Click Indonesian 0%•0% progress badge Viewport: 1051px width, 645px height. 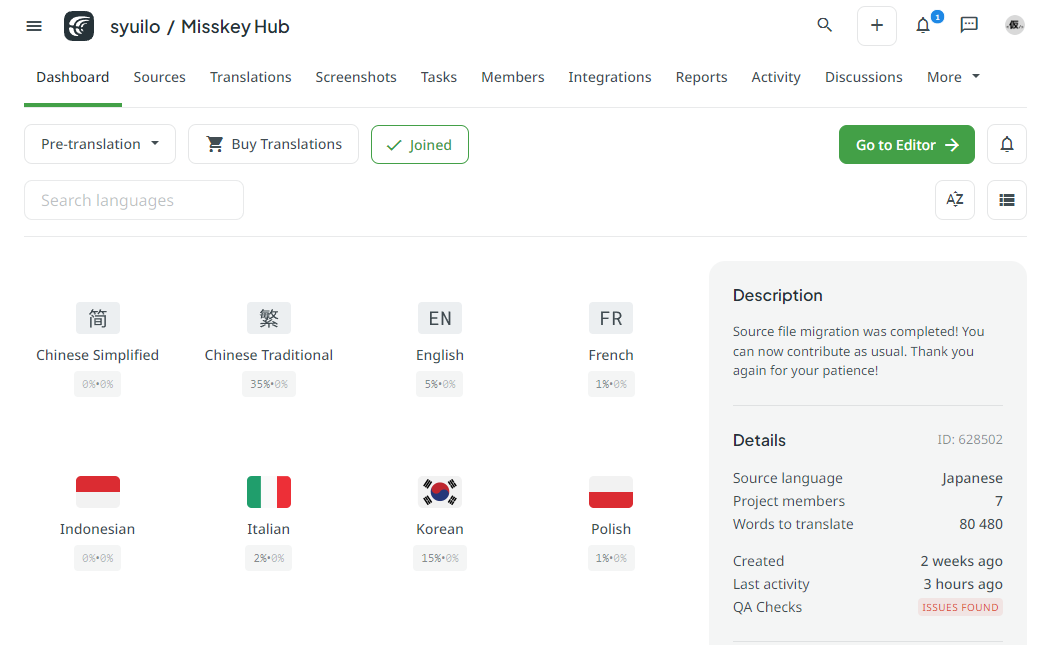coord(98,558)
